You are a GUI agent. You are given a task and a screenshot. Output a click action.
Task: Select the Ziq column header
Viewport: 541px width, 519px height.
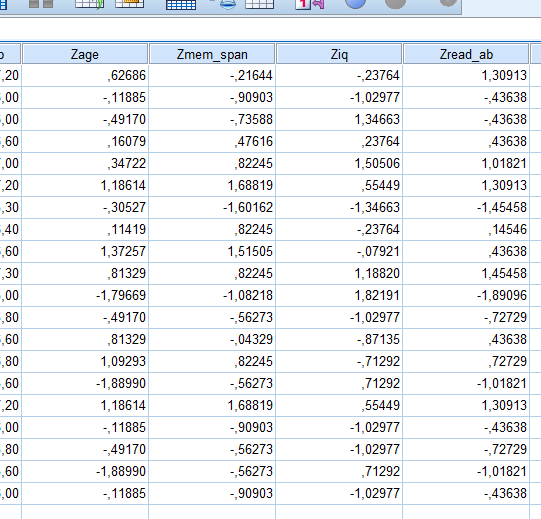(x=339, y=54)
